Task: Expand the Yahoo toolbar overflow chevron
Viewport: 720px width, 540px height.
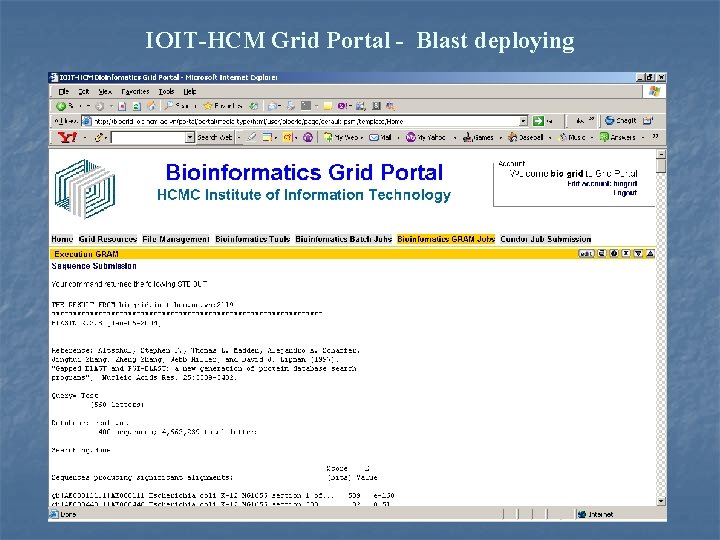Action: point(655,136)
